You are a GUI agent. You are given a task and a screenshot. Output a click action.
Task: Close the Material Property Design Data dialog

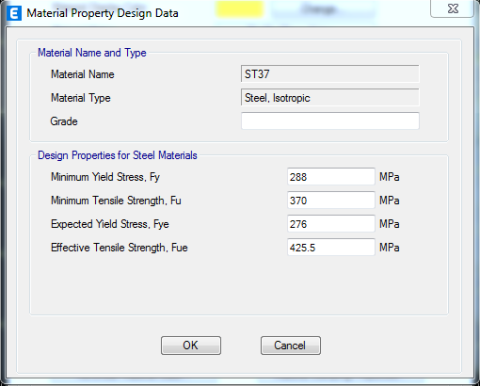click(x=452, y=8)
